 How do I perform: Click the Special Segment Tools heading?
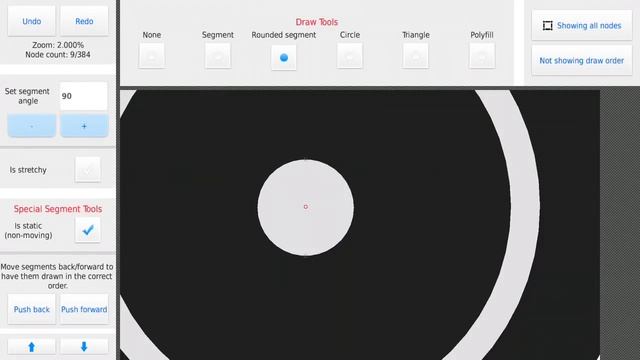pos(58,209)
